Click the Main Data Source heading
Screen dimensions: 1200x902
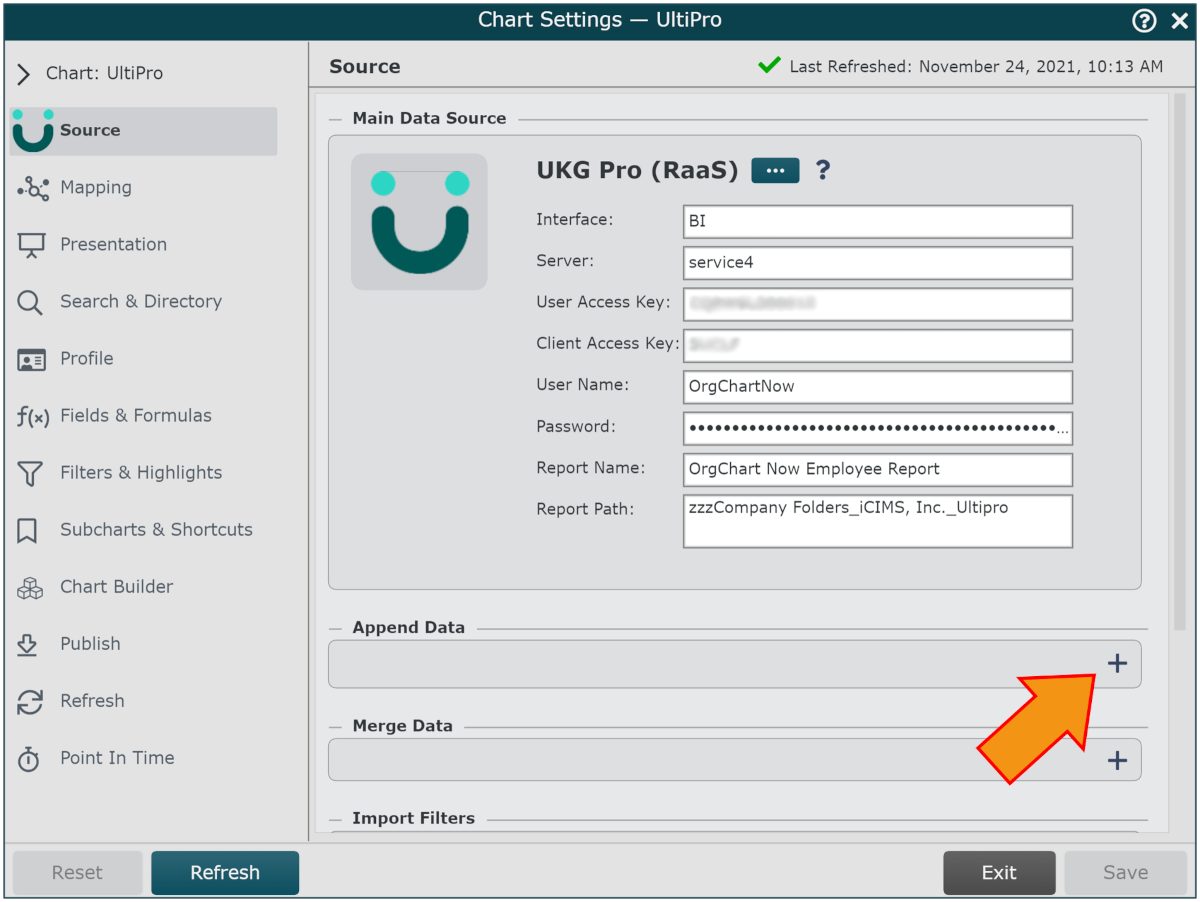(429, 119)
